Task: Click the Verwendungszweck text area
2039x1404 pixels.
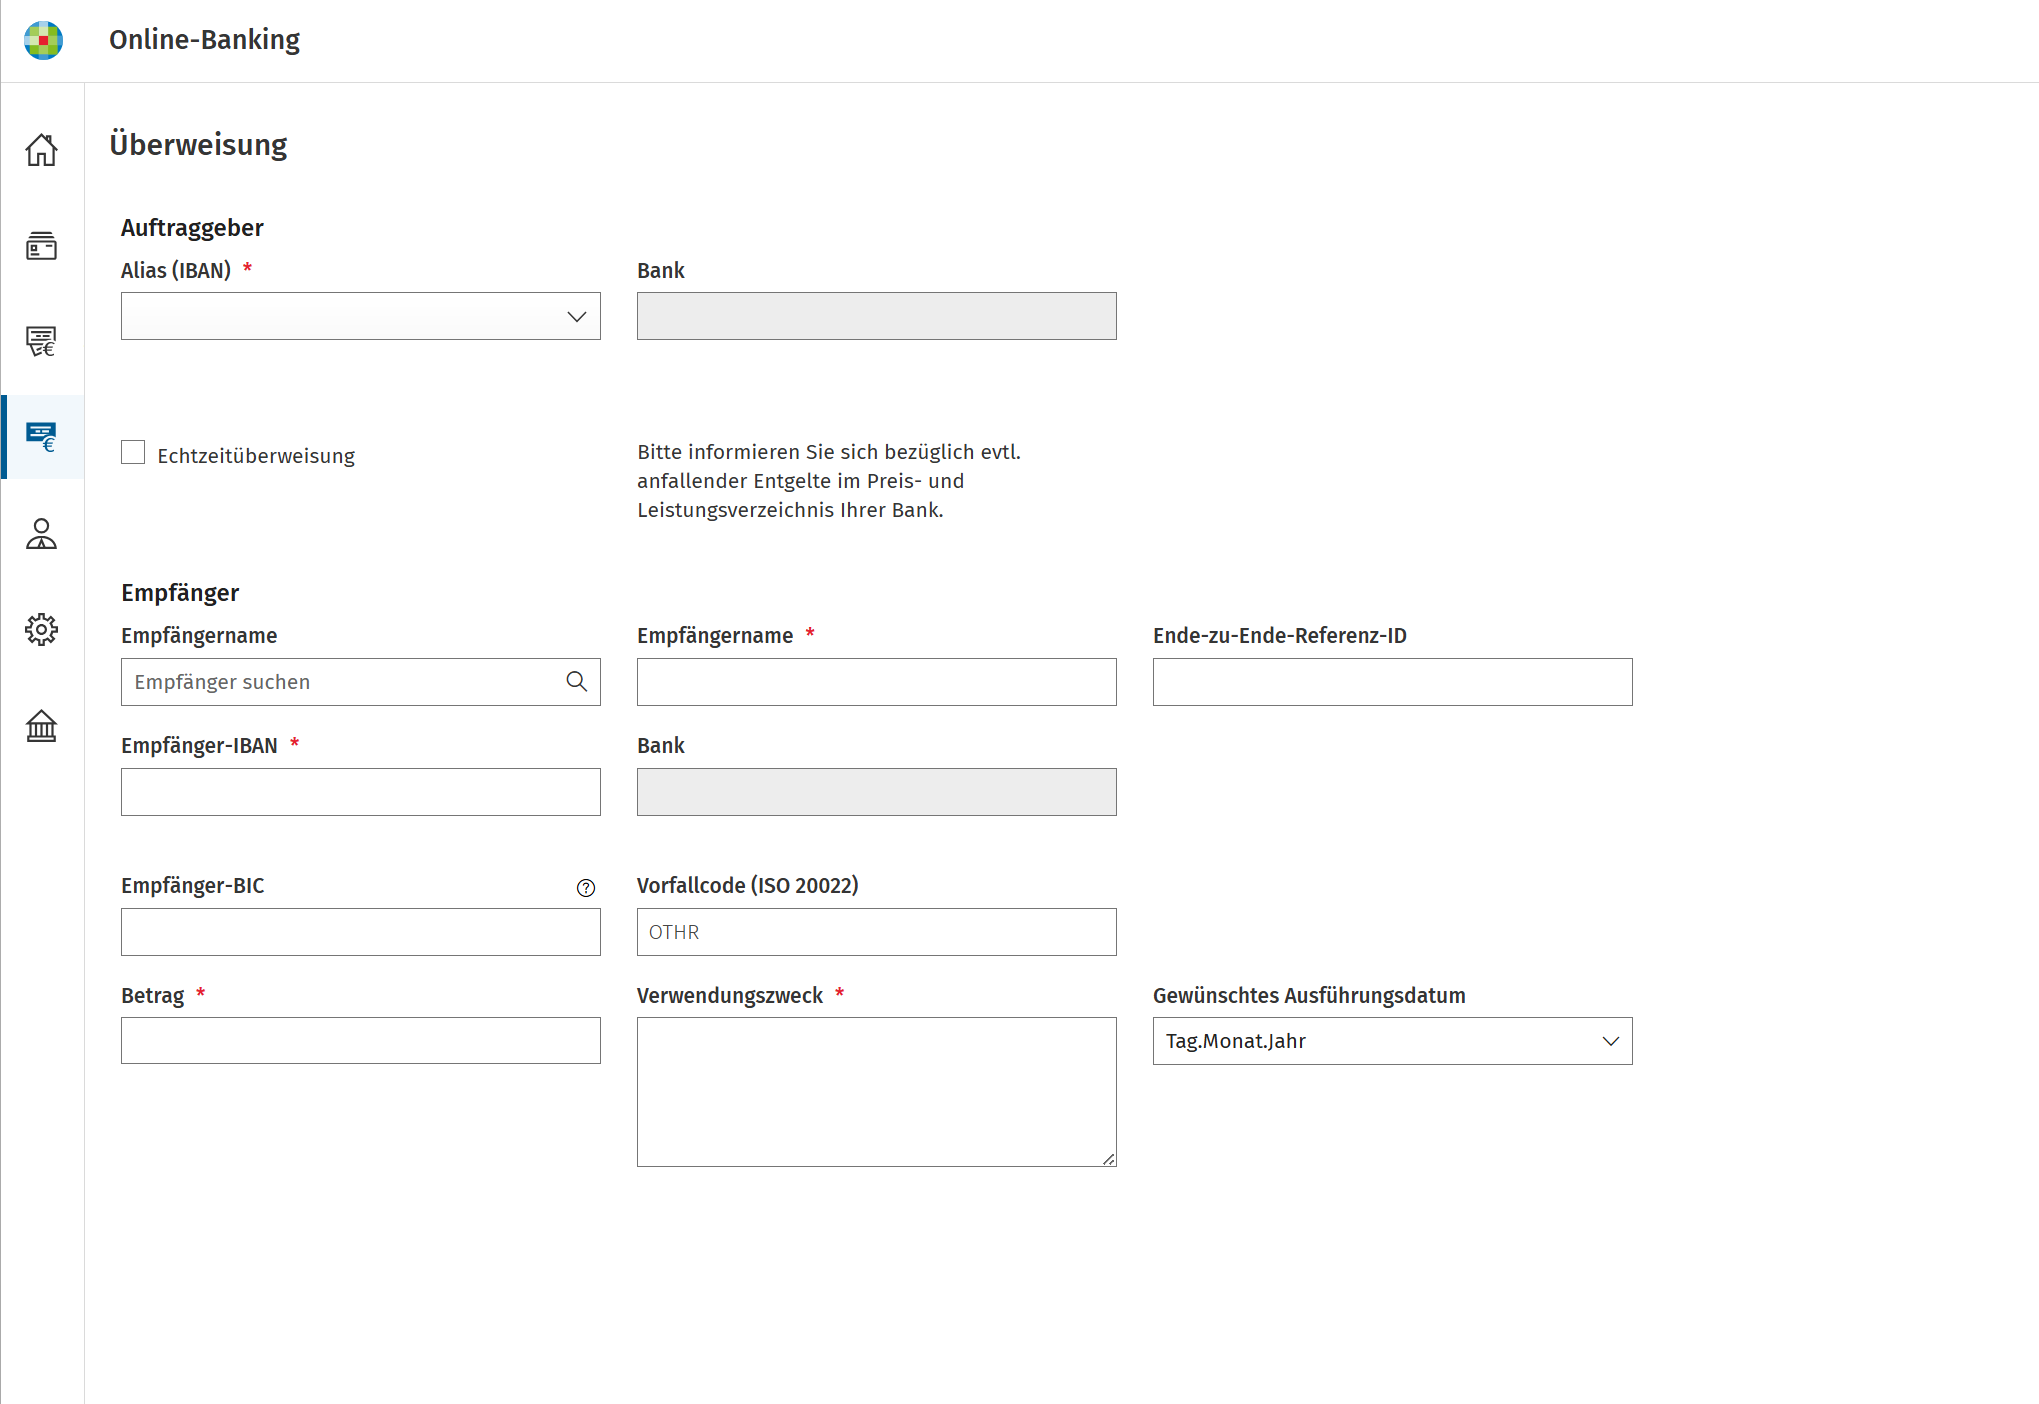Action: (x=877, y=1092)
